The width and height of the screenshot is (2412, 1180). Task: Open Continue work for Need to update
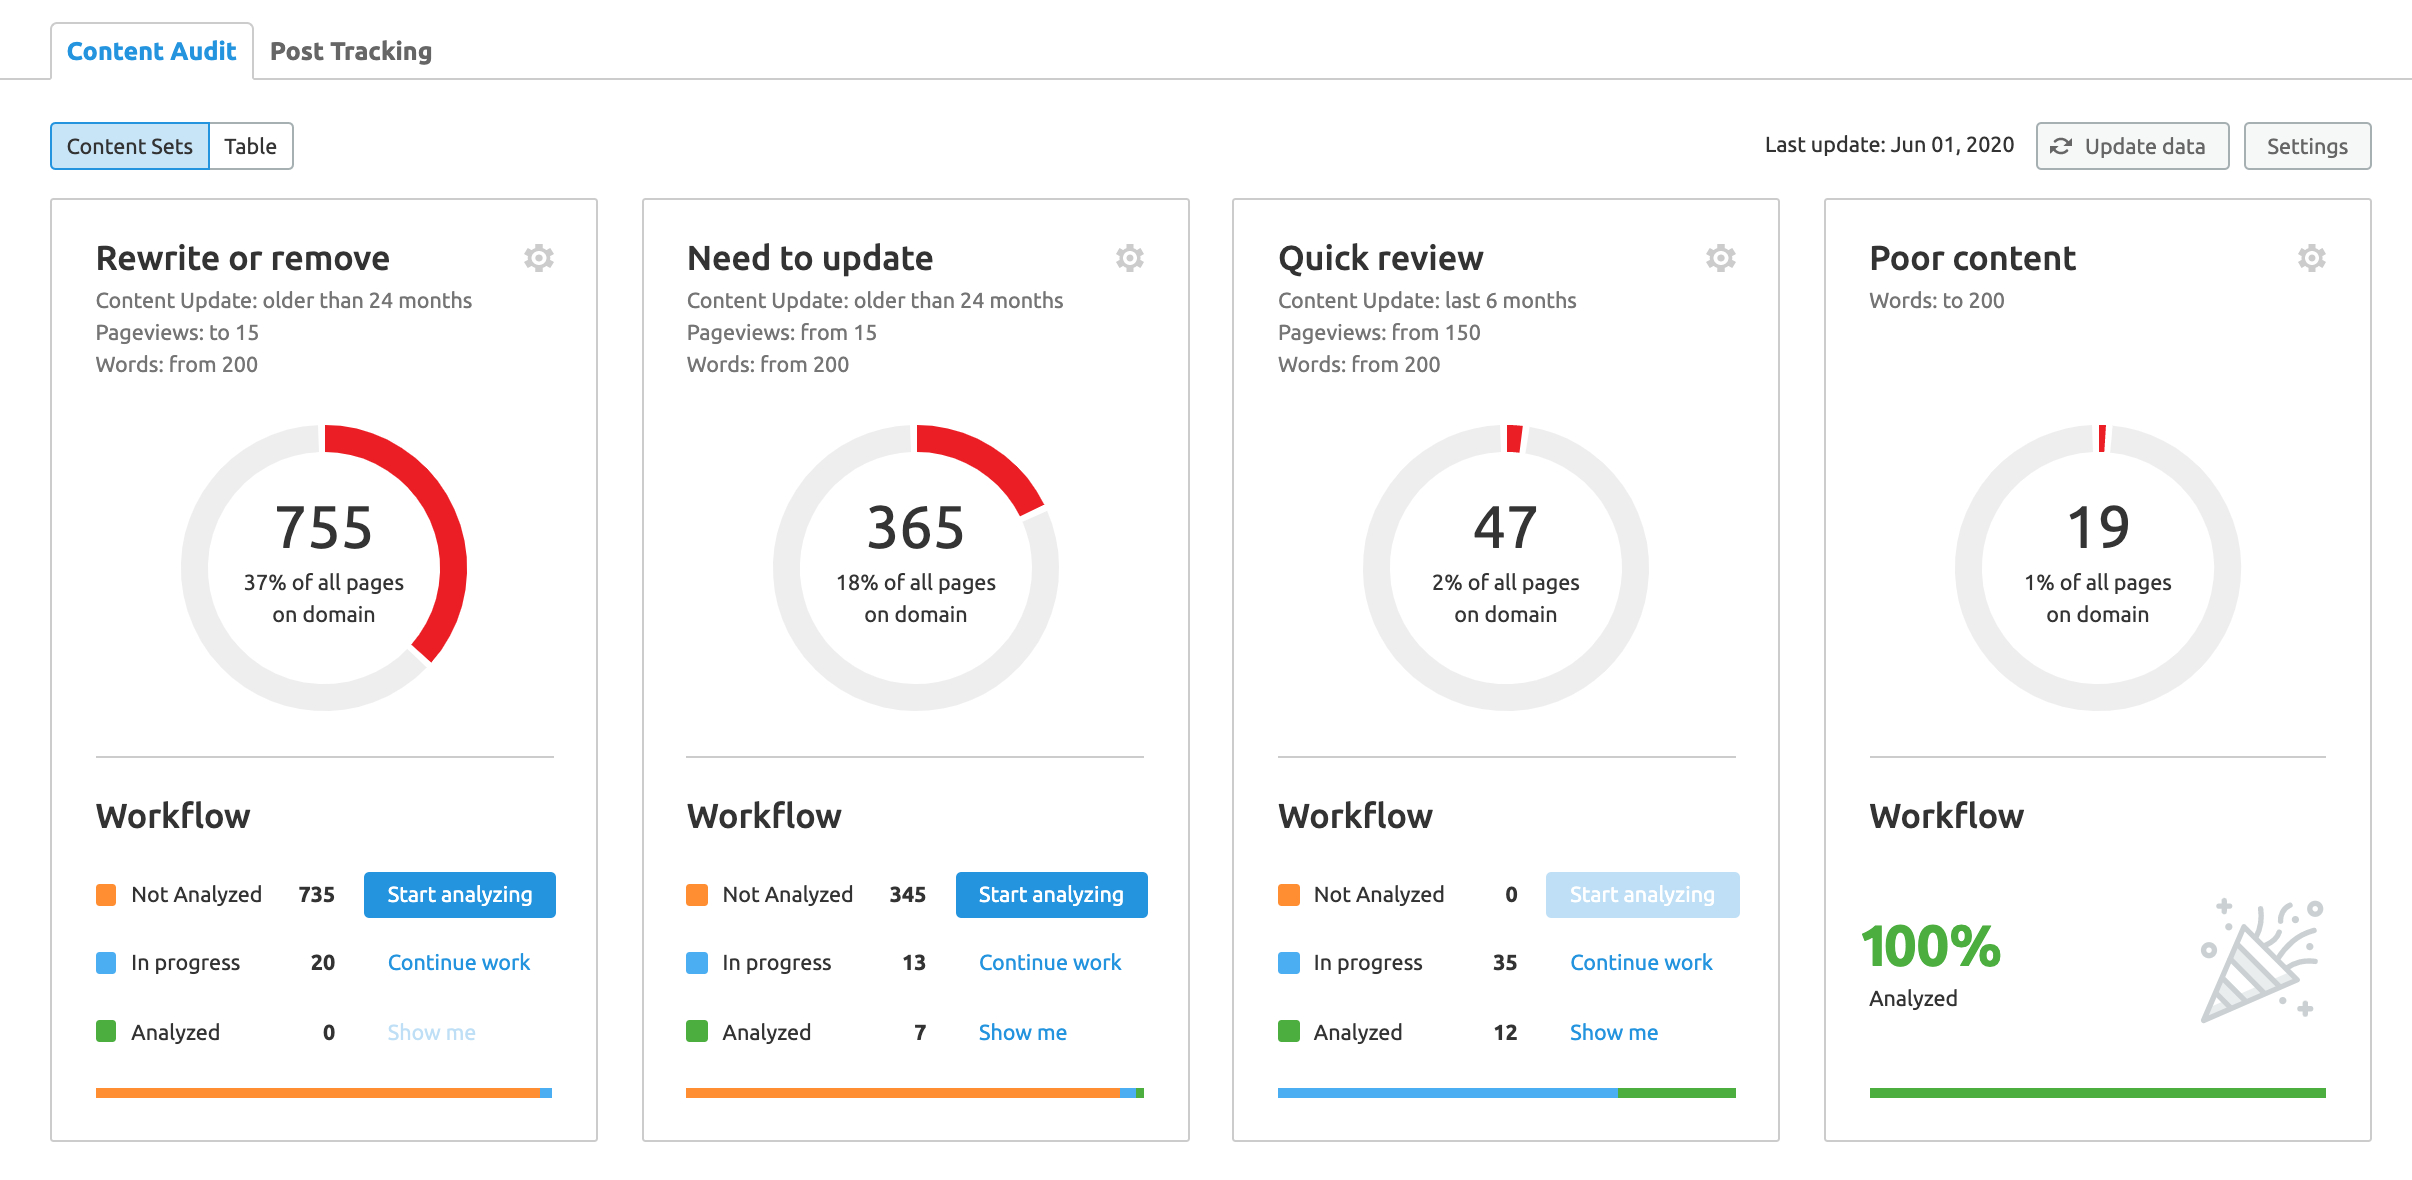tap(1049, 962)
